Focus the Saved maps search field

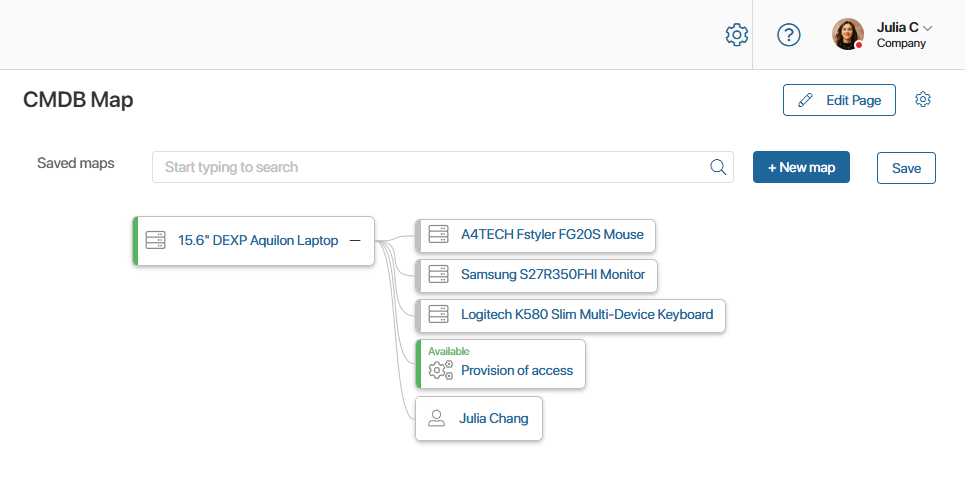[442, 167]
